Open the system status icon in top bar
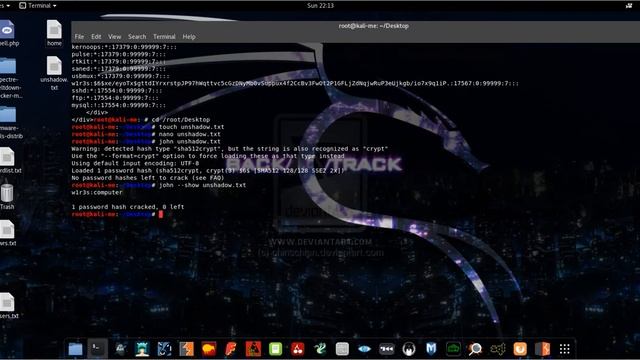 coord(629,5)
